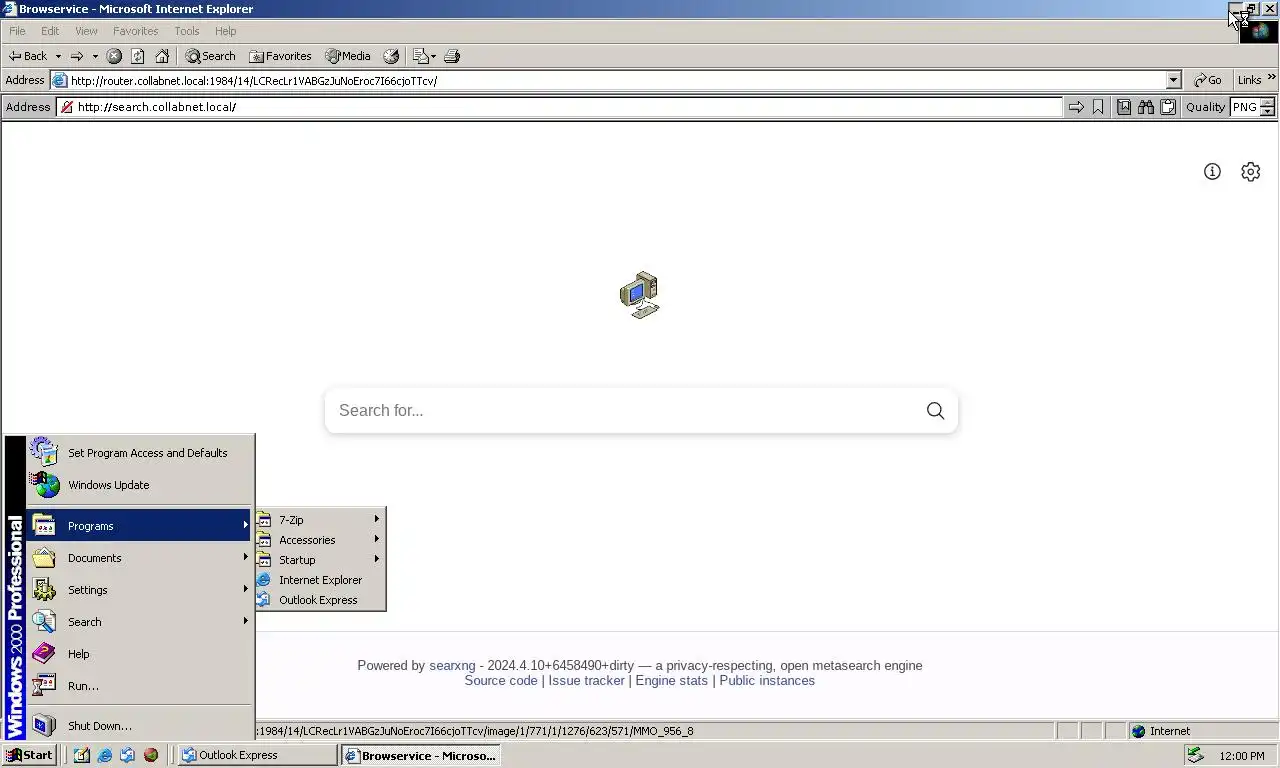Expand the Settings entry in Start menu
The image size is (1280, 768).
[x=140, y=590]
